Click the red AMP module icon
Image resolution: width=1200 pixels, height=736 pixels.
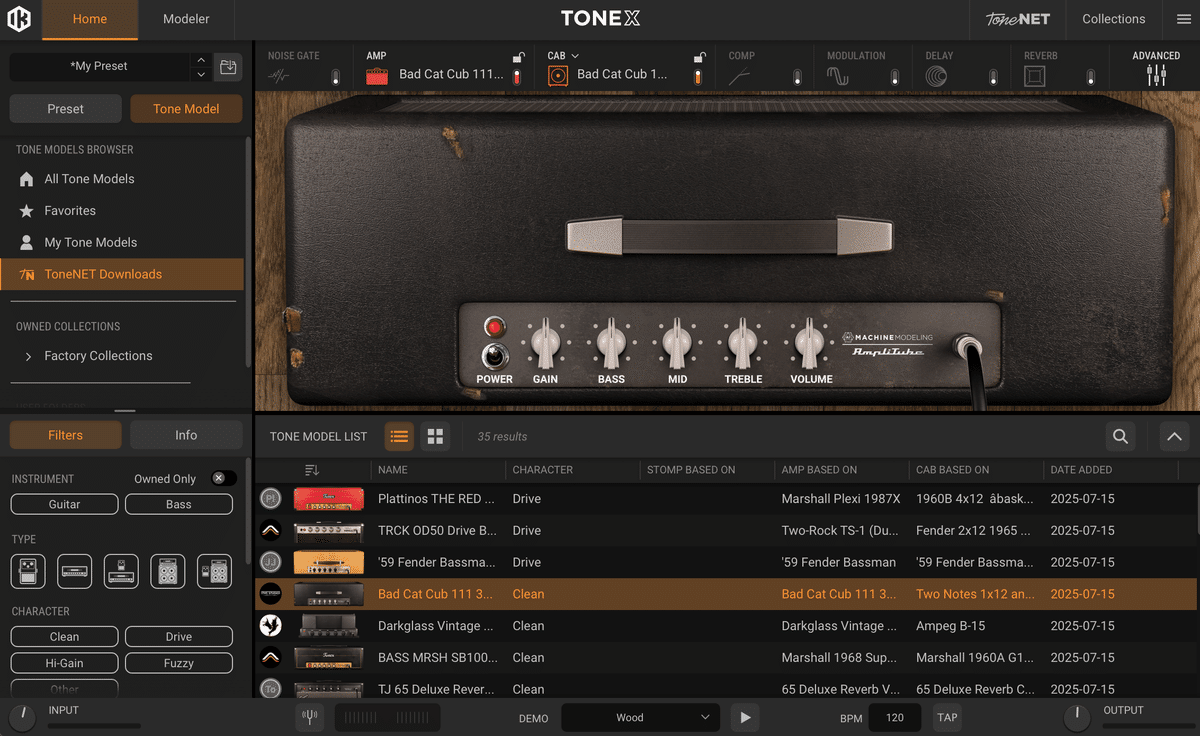(x=377, y=76)
